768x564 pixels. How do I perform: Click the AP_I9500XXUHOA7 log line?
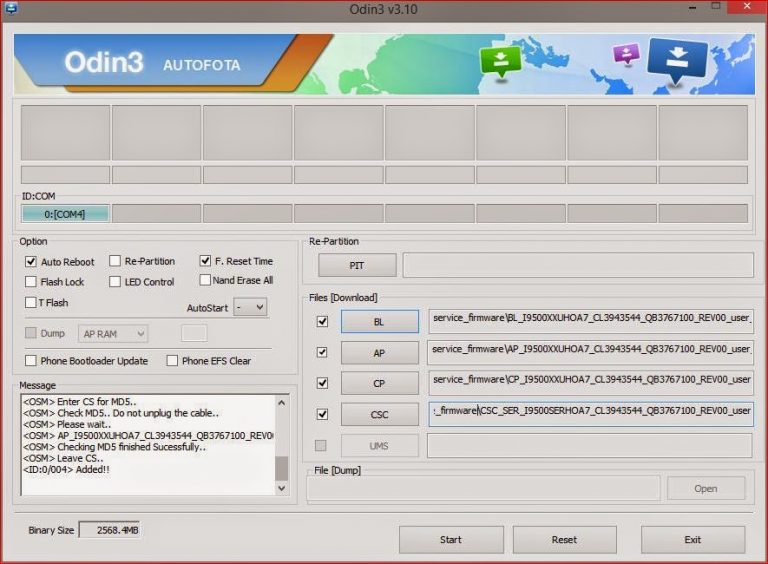[148, 436]
